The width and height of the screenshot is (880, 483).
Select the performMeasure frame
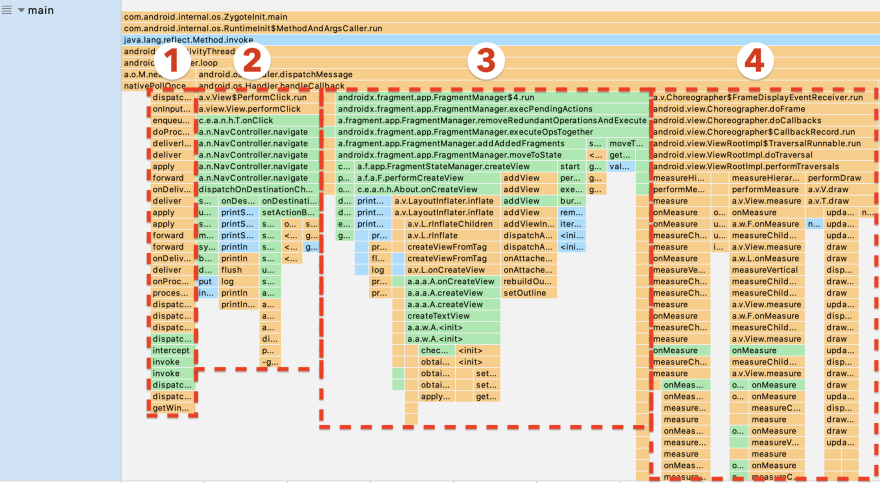click(767, 189)
